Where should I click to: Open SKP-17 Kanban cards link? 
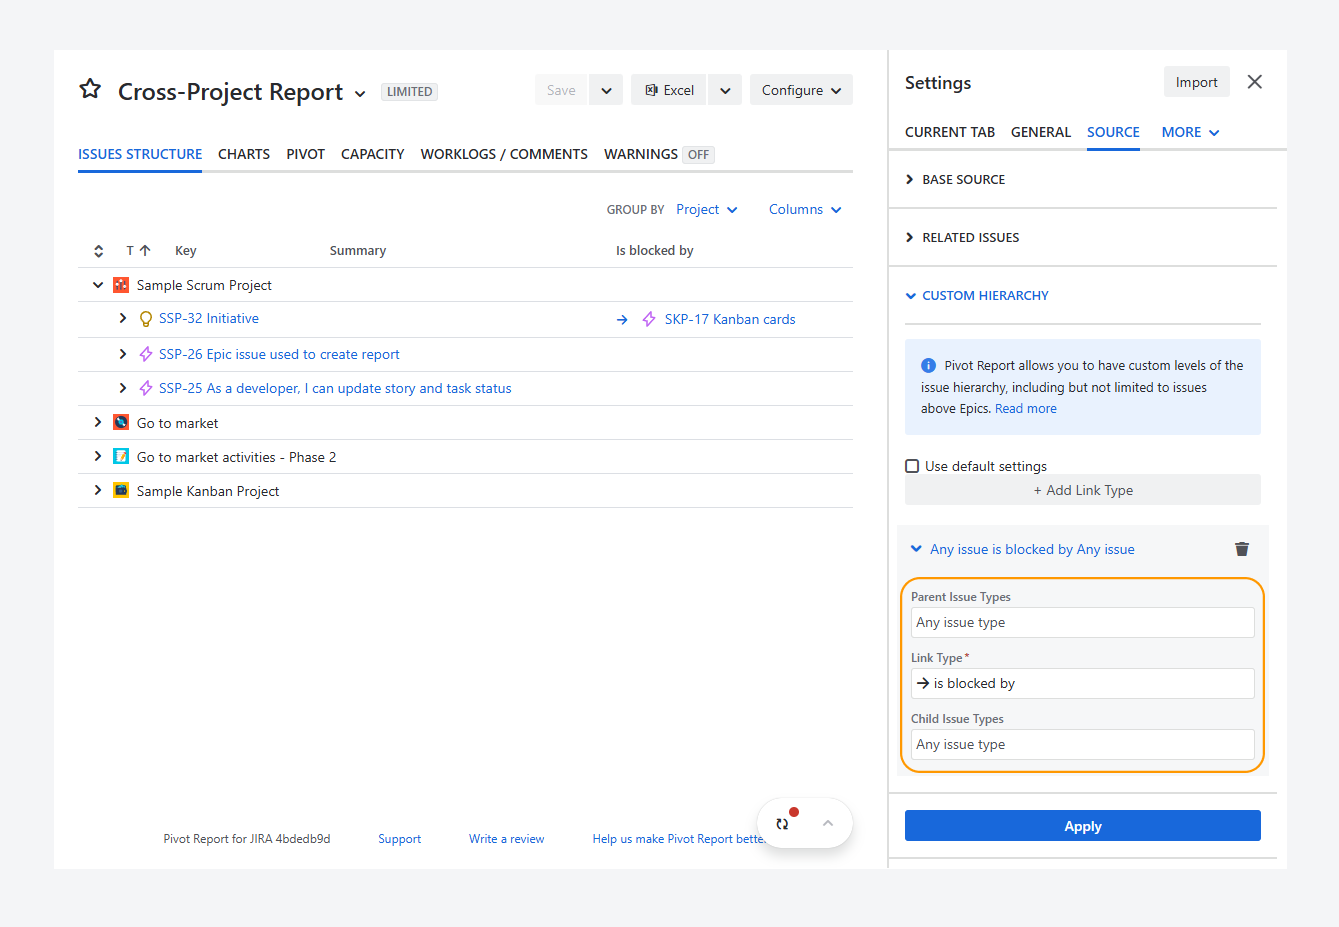pyautogui.click(x=730, y=320)
